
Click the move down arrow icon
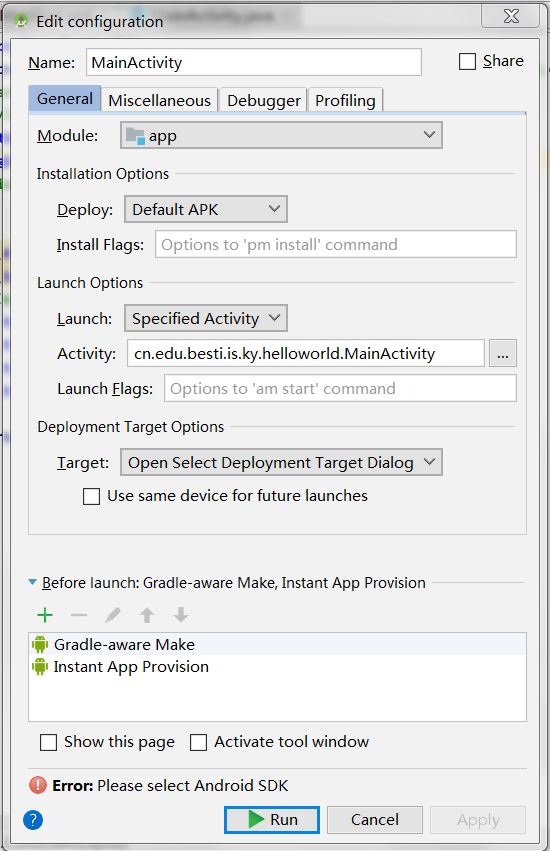pyautogui.click(x=181, y=615)
